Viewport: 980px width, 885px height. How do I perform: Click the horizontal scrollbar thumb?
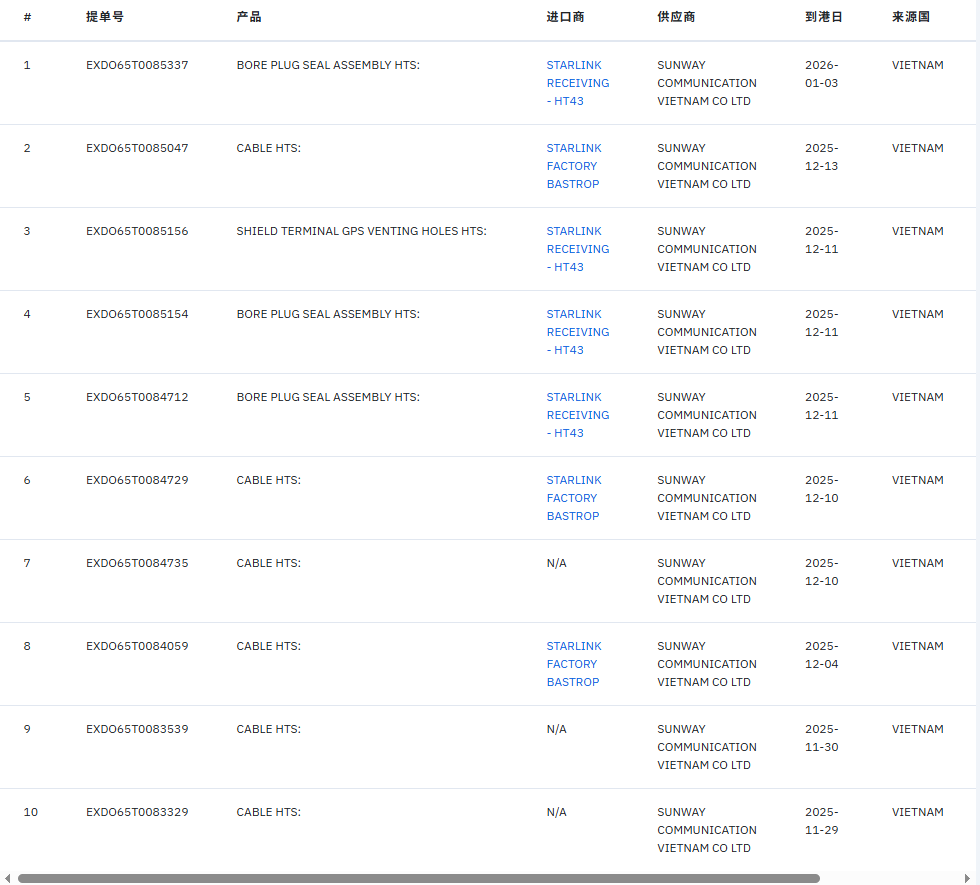point(419,878)
